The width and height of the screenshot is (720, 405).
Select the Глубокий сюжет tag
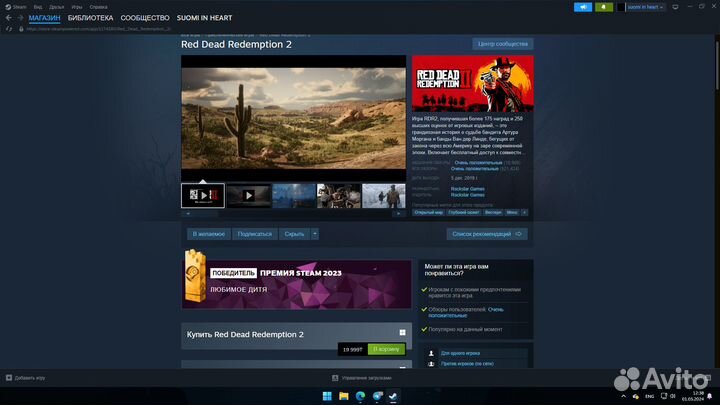click(x=463, y=213)
